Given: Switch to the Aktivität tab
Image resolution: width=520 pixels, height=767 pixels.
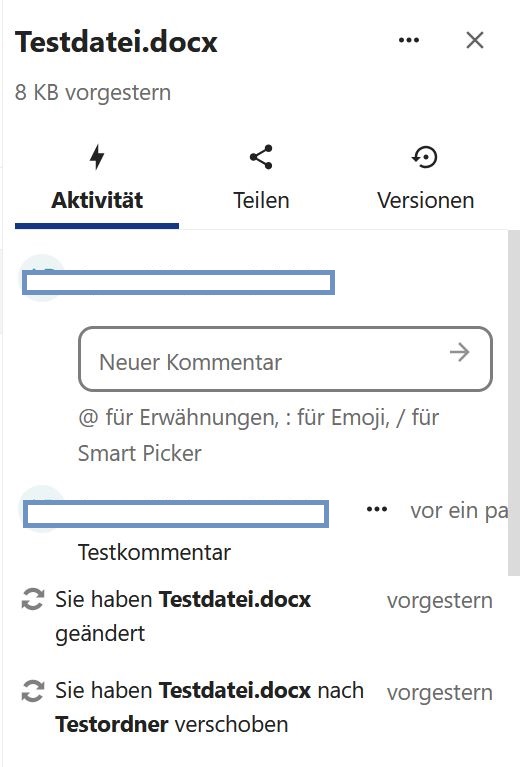Looking at the screenshot, I should pyautogui.click(x=97, y=185).
